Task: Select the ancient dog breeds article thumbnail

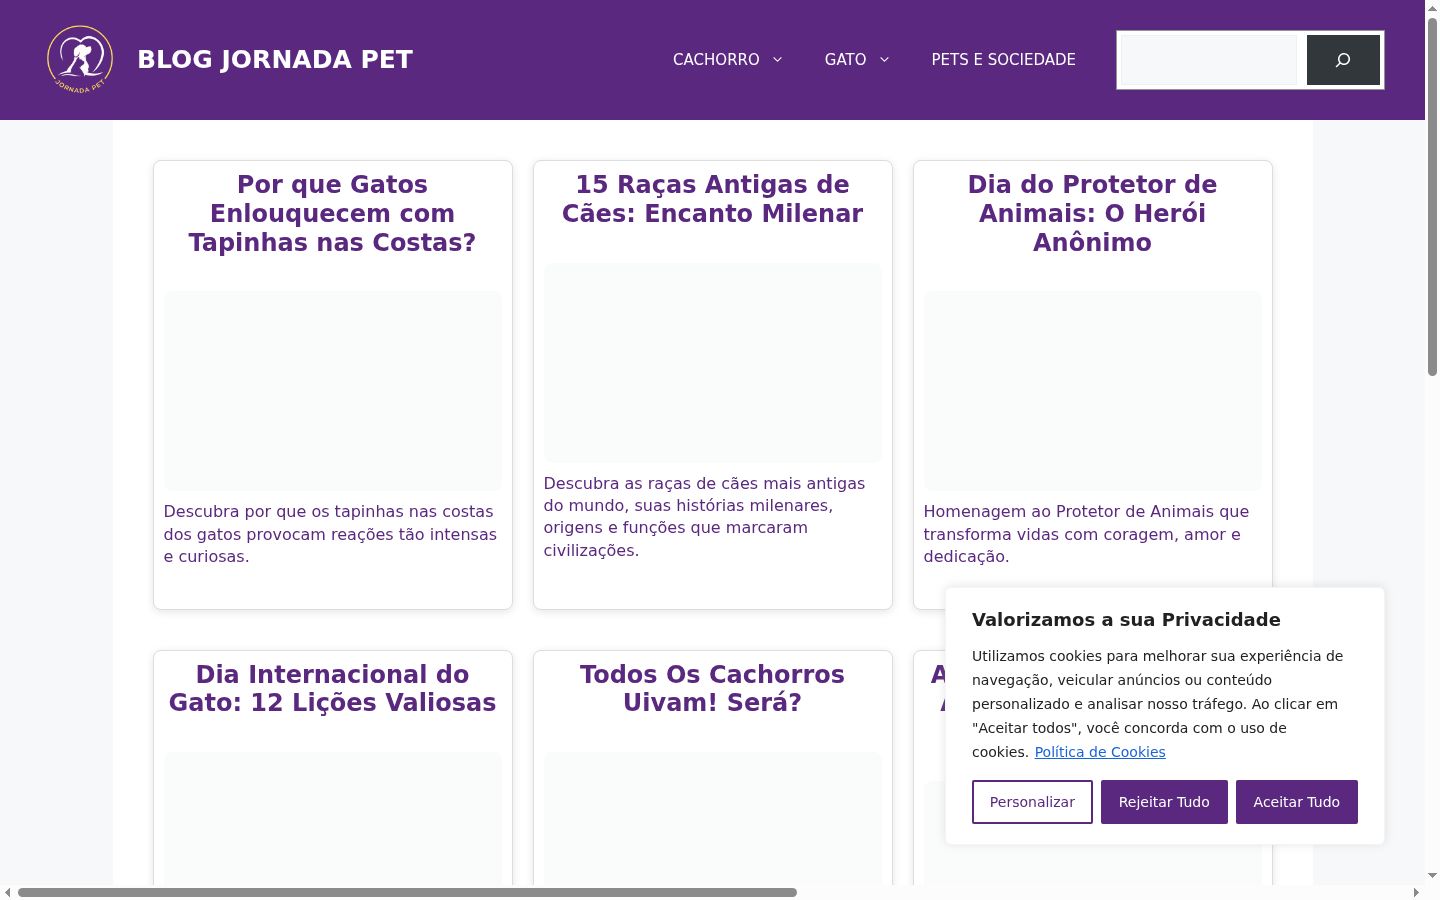Action: [713, 362]
